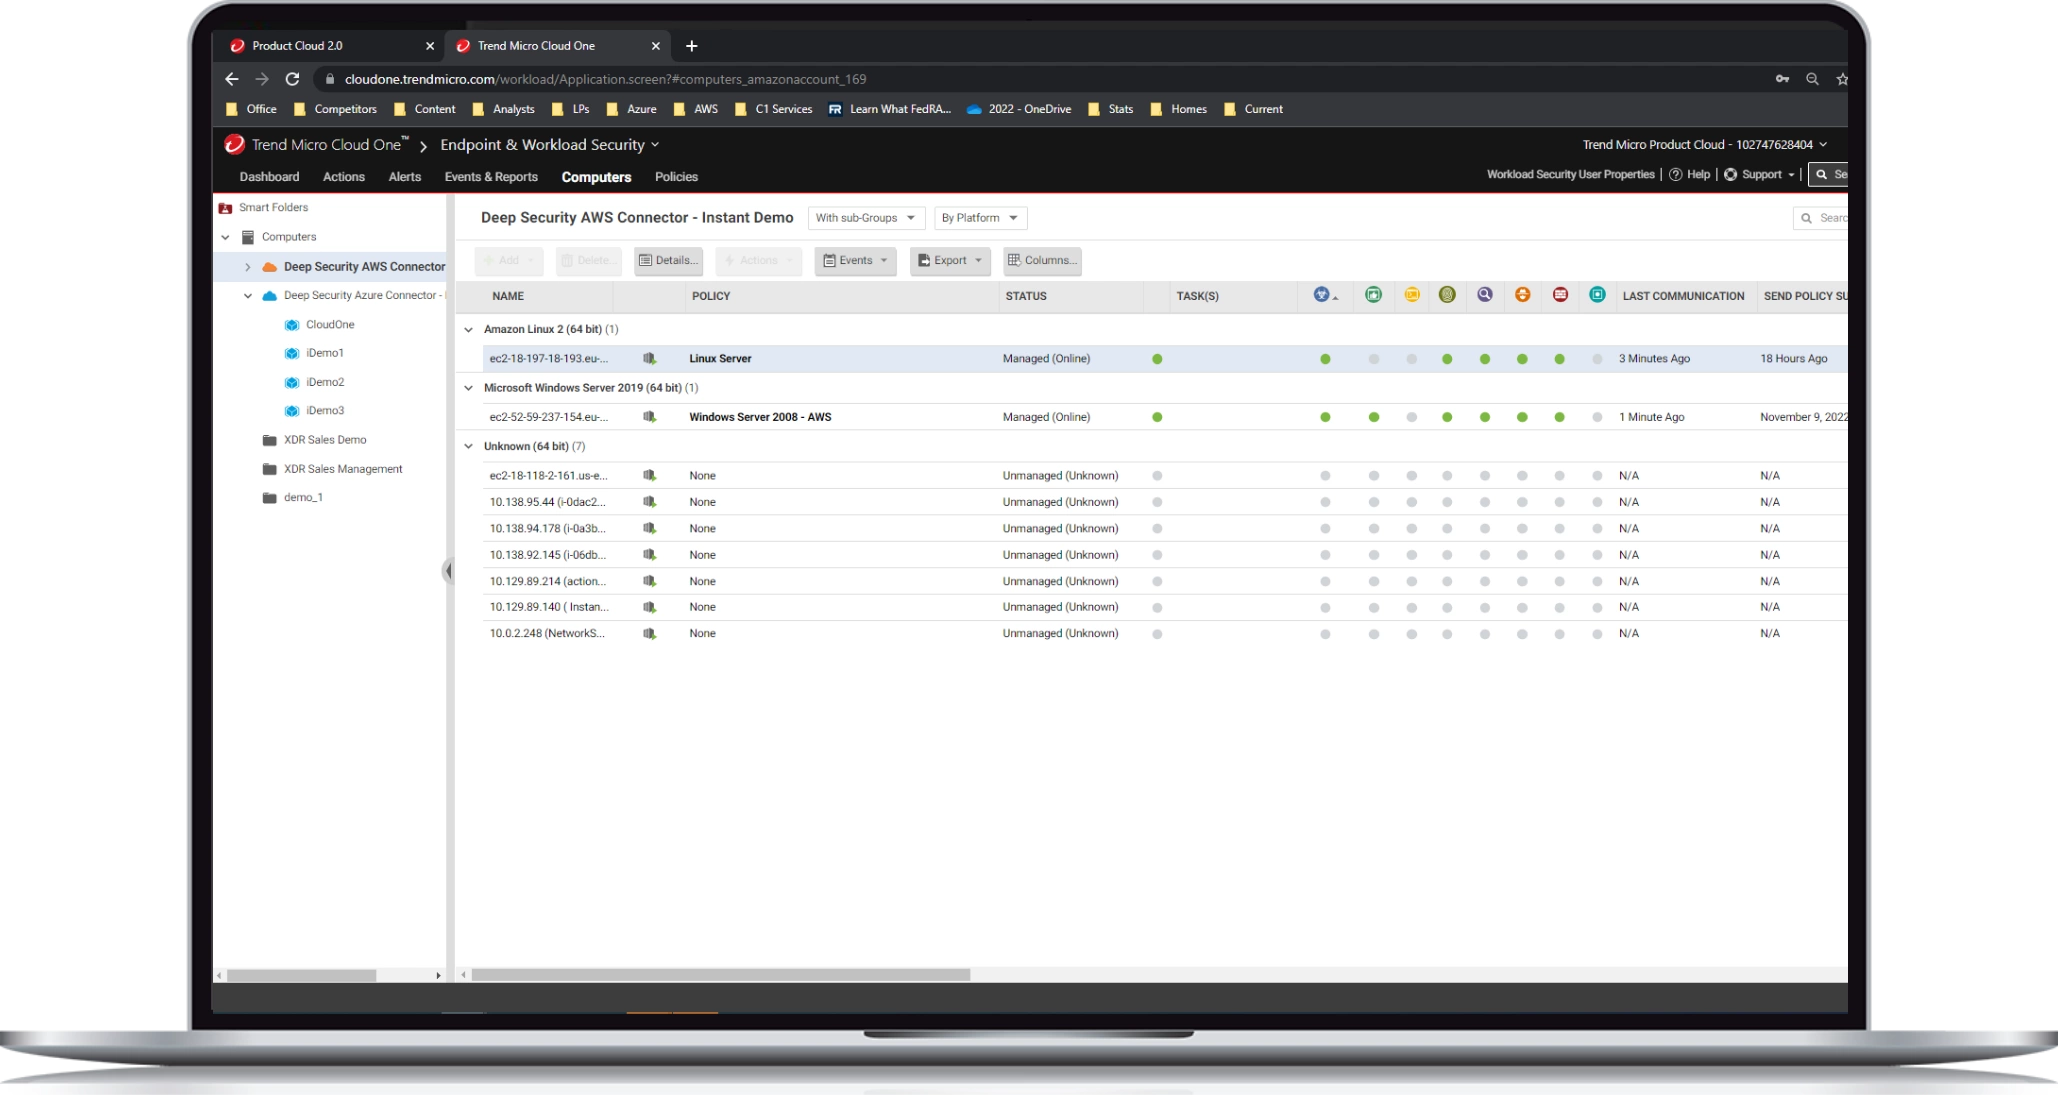Viewport: 2058px width, 1095px height.
Task: Click the zoom magnifier icon in address bar
Action: 1812,79
